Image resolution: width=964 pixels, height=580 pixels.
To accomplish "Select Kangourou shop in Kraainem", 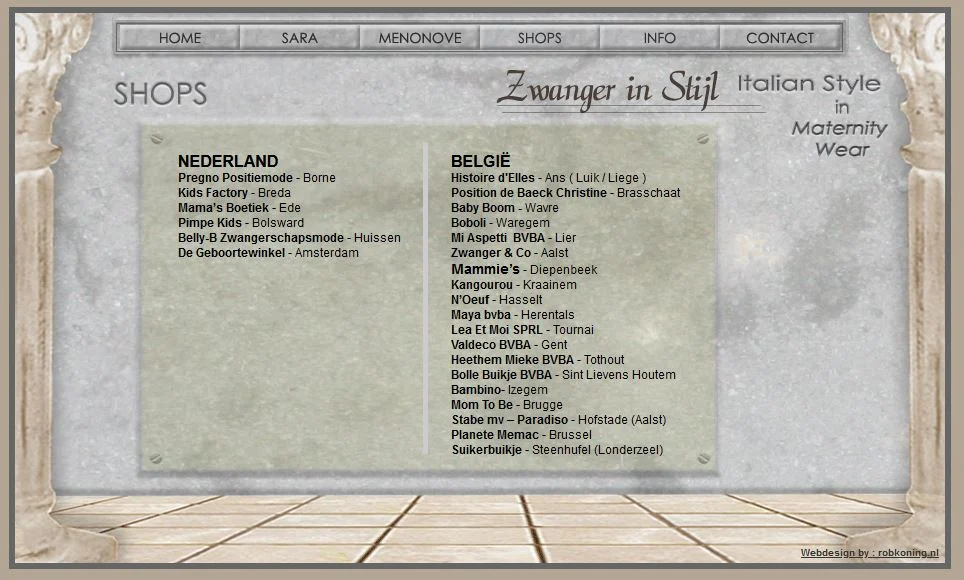I will [513, 285].
